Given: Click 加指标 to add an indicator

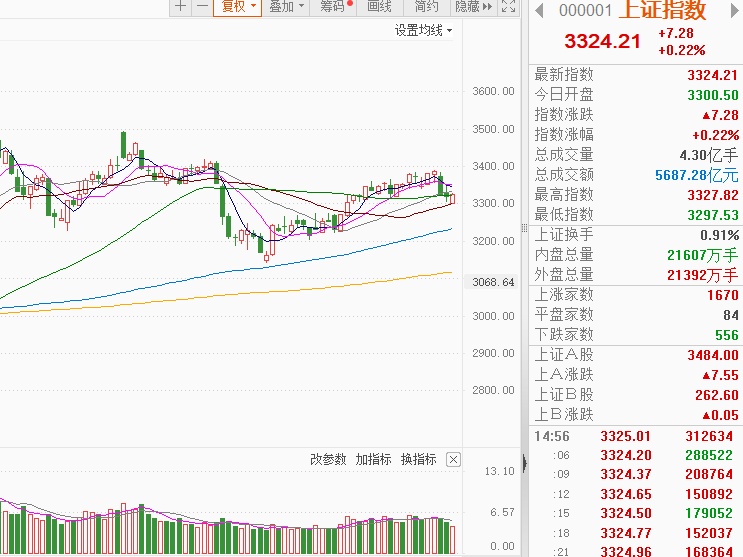Looking at the screenshot, I should (x=373, y=459).
